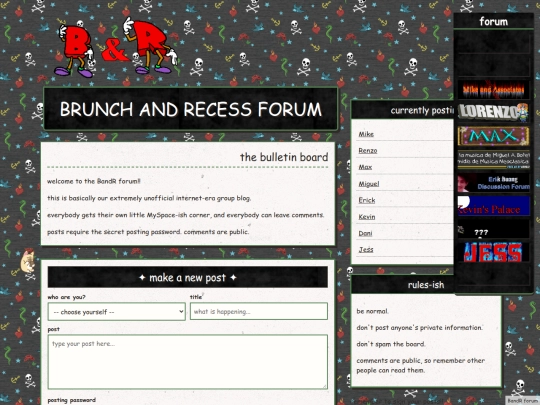Visit Jess's page link
540x405 pixels.
pyautogui.click(x=366, y=250)
